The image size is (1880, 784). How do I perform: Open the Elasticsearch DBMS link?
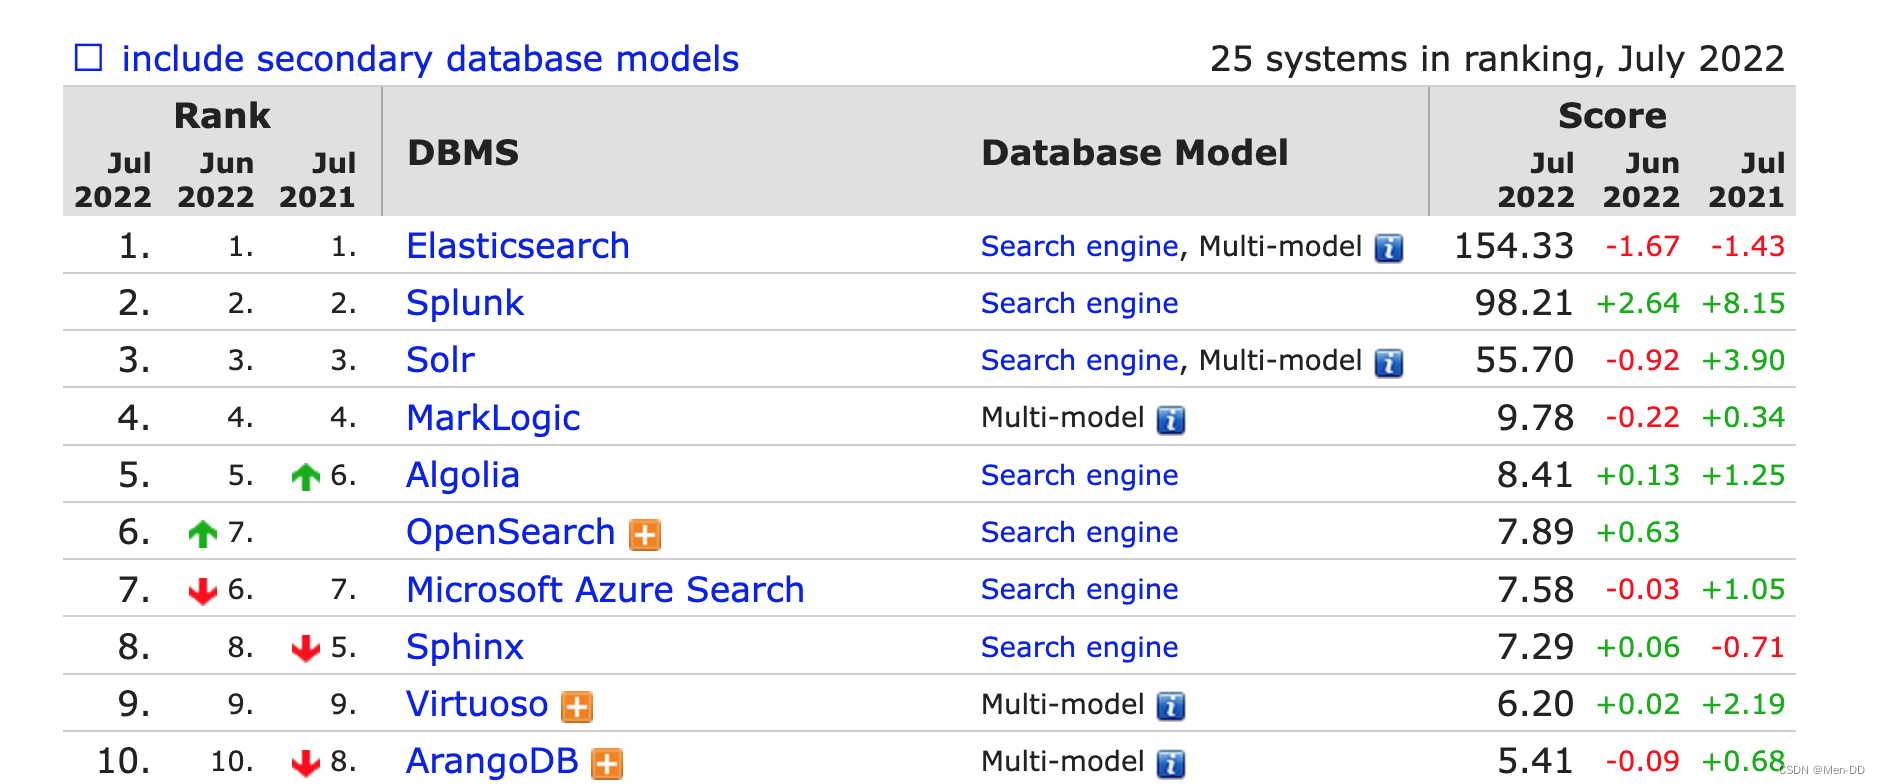coord(517,246)
